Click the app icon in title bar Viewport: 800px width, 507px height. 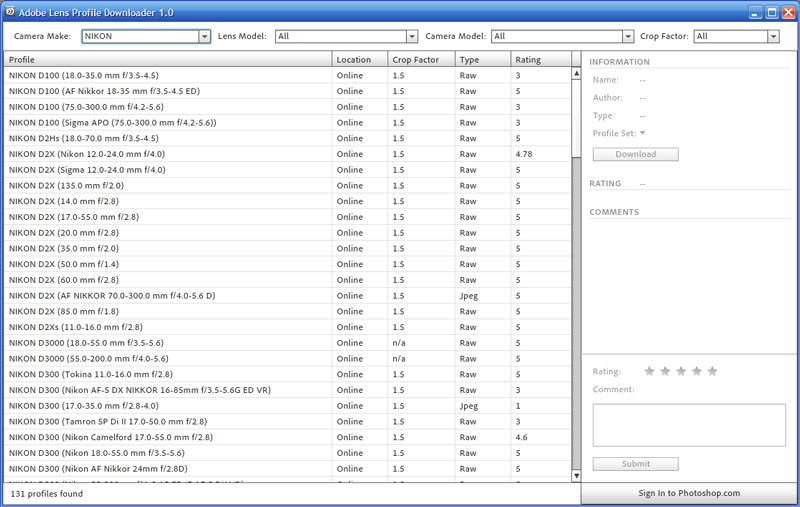tap(9, 12)
